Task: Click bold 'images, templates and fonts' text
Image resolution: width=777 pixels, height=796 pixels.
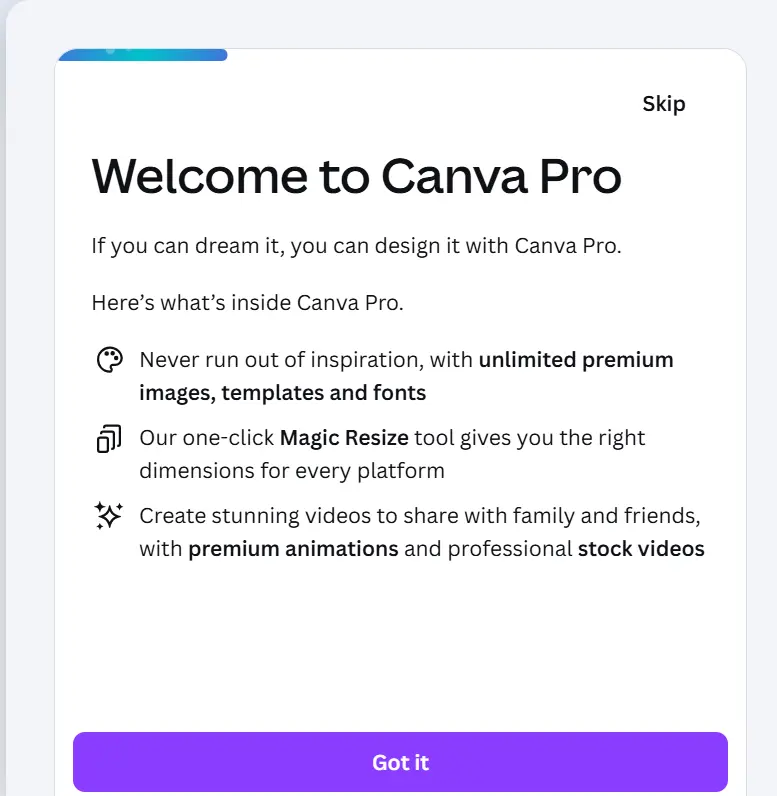Action: tap(283, 393)
